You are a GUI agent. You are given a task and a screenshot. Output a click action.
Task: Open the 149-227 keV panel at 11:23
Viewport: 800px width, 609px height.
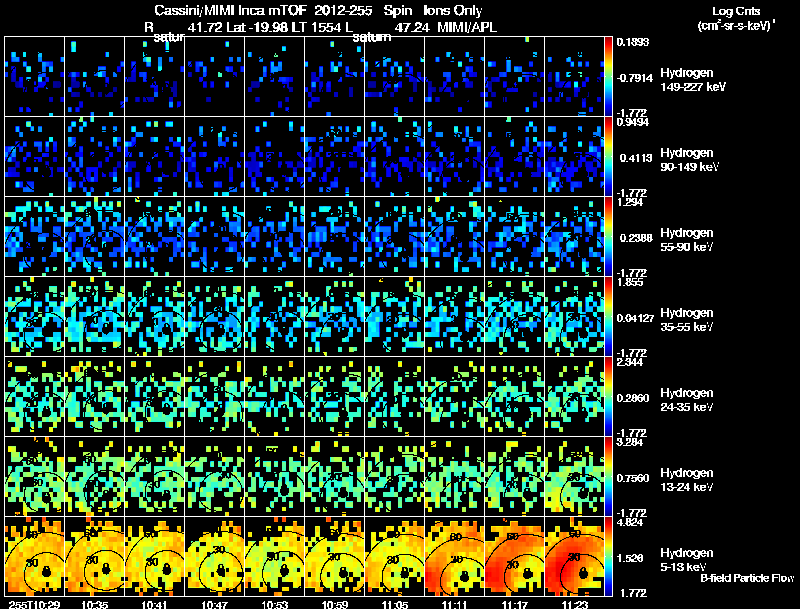point(574,77)
